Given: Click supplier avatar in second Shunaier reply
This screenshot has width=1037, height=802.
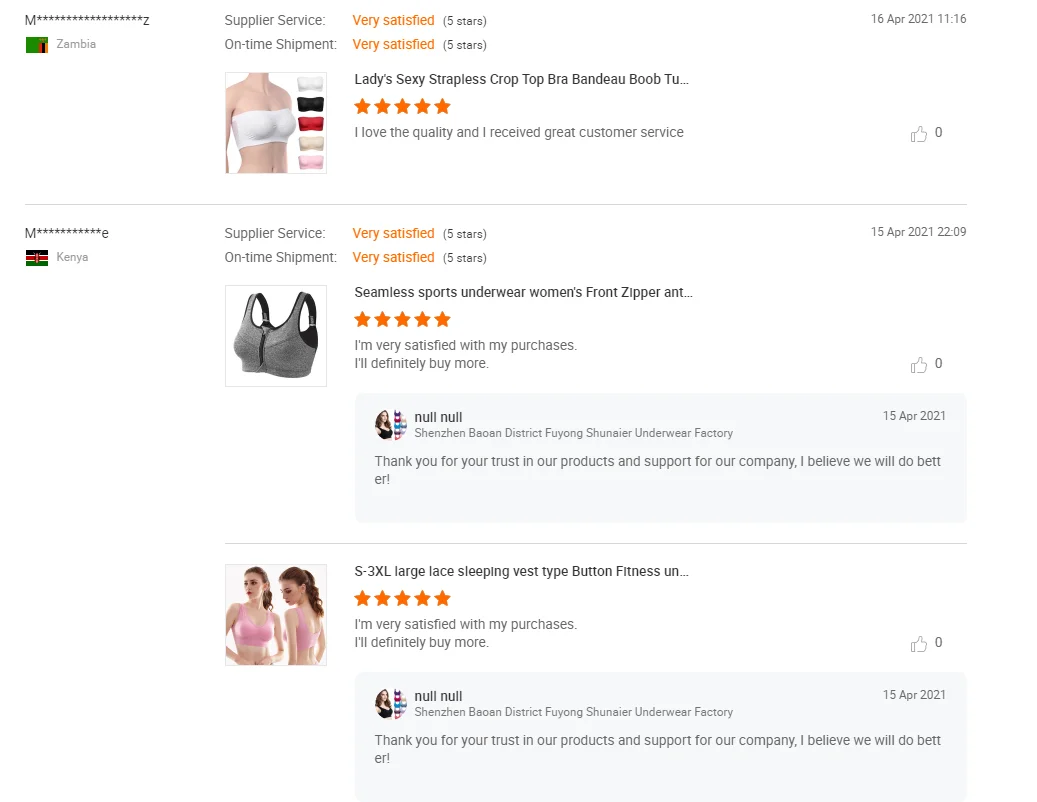Looking at the screenshot, I should [391, 704].
